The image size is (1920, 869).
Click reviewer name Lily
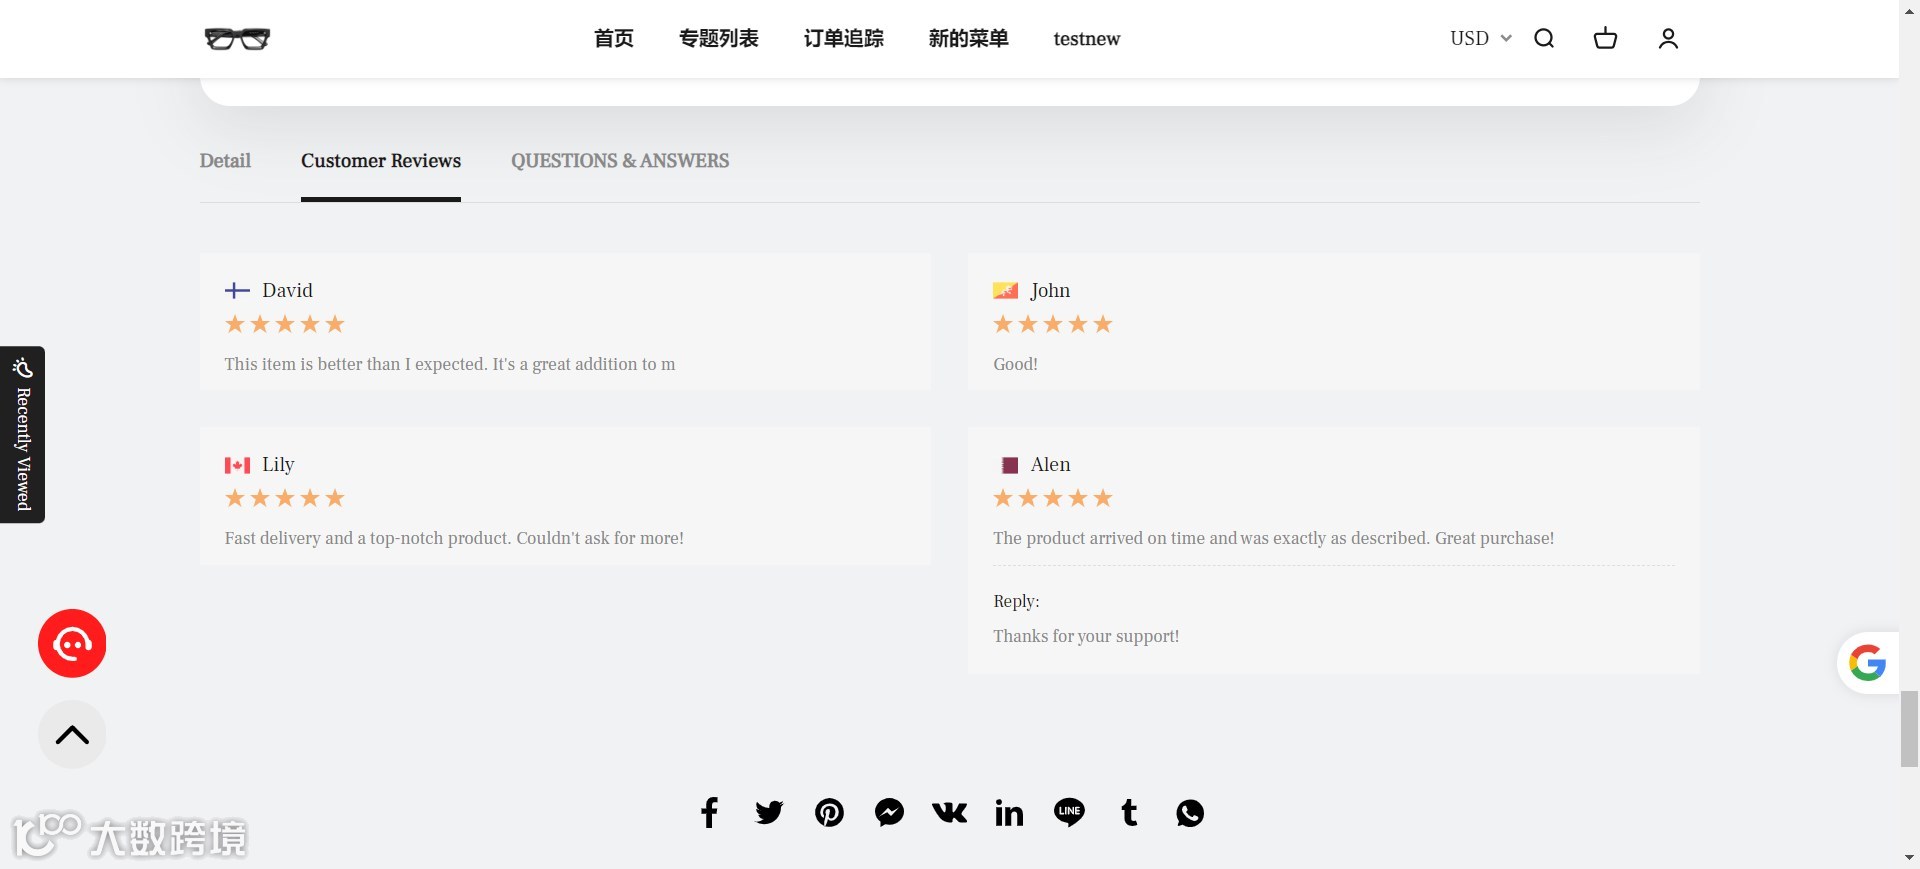(x=278, y=464)
